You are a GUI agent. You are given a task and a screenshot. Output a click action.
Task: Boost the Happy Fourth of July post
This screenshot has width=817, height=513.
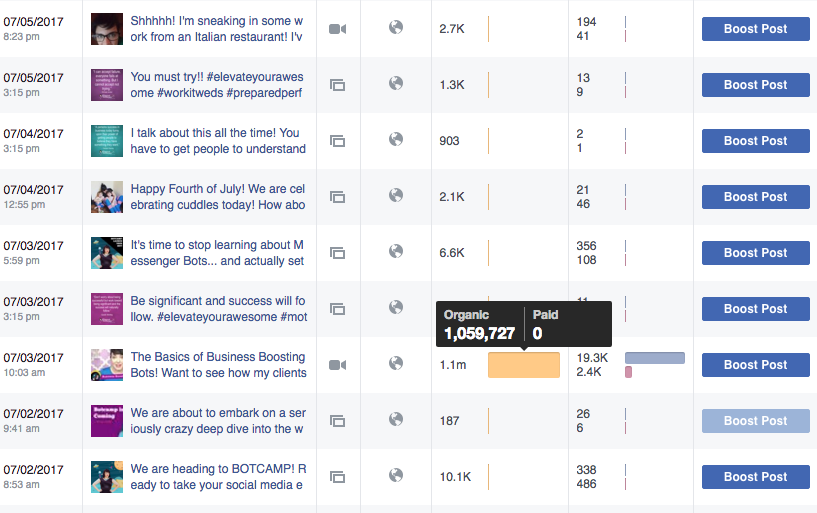pyautogui.click(x=756, y=197)
